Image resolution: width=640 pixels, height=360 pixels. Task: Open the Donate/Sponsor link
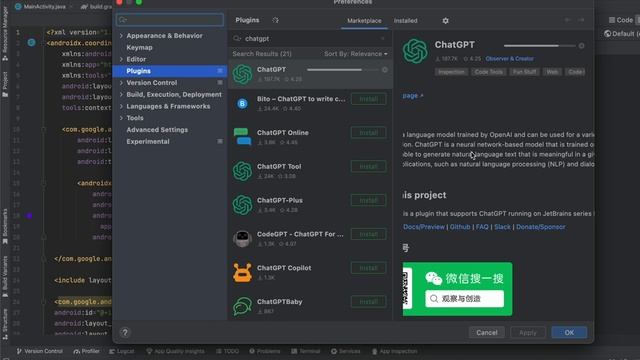click(540, 227)
